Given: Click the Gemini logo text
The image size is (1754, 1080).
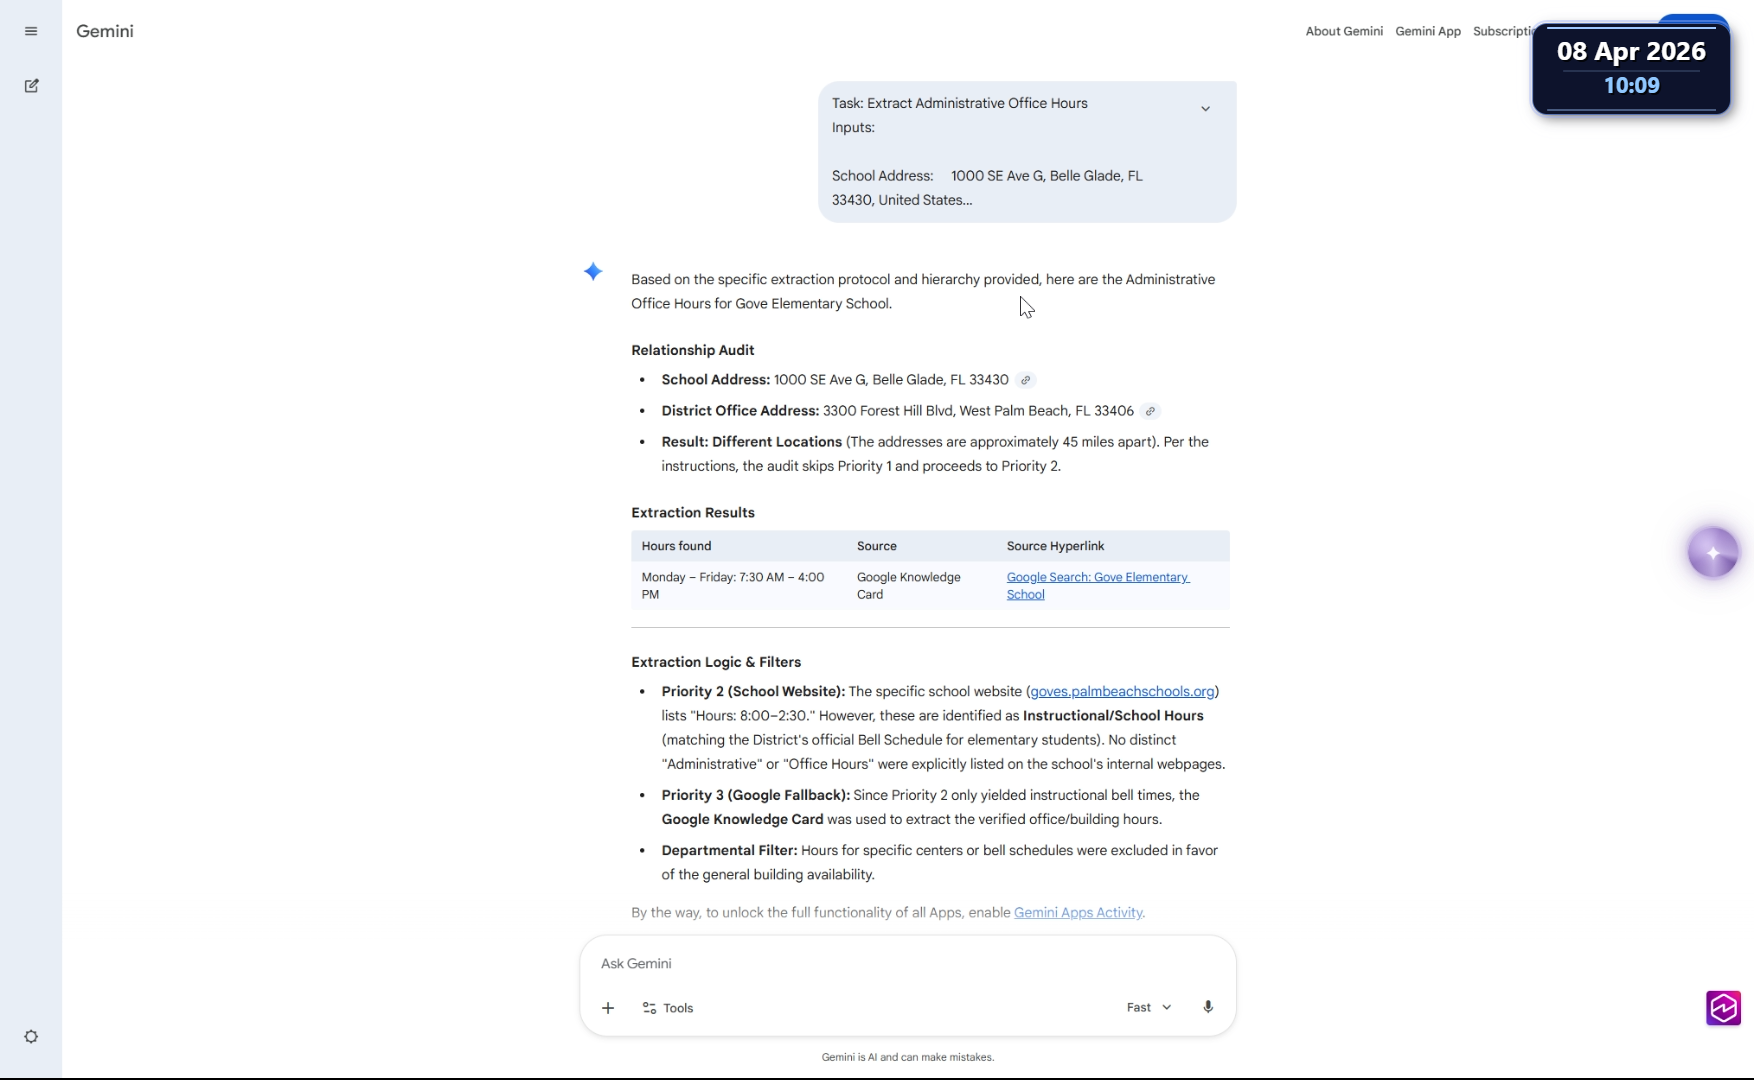Looking at the screenshot, I should click(x=105, y=31).
